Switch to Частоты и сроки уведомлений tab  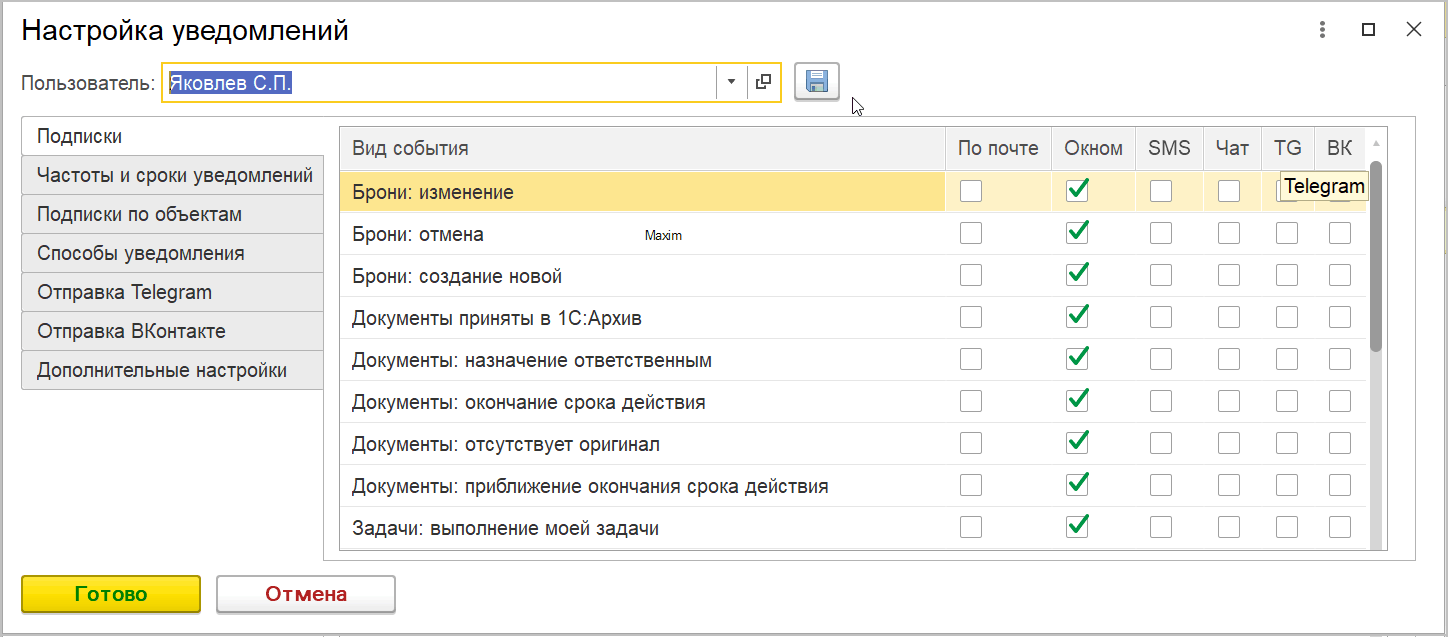coord(174,175)
